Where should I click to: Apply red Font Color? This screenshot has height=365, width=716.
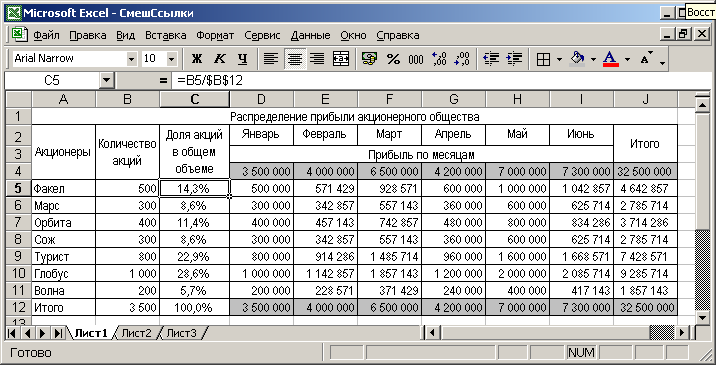[x=611, y=59]
